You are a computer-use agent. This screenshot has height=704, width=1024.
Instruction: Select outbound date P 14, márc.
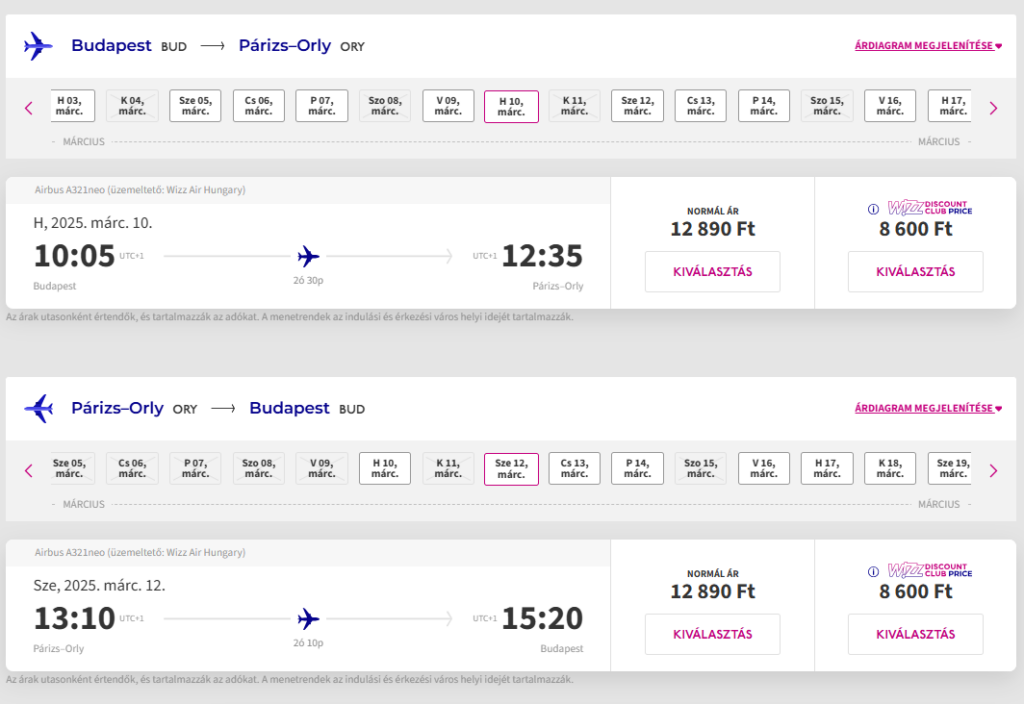point(764,106)
